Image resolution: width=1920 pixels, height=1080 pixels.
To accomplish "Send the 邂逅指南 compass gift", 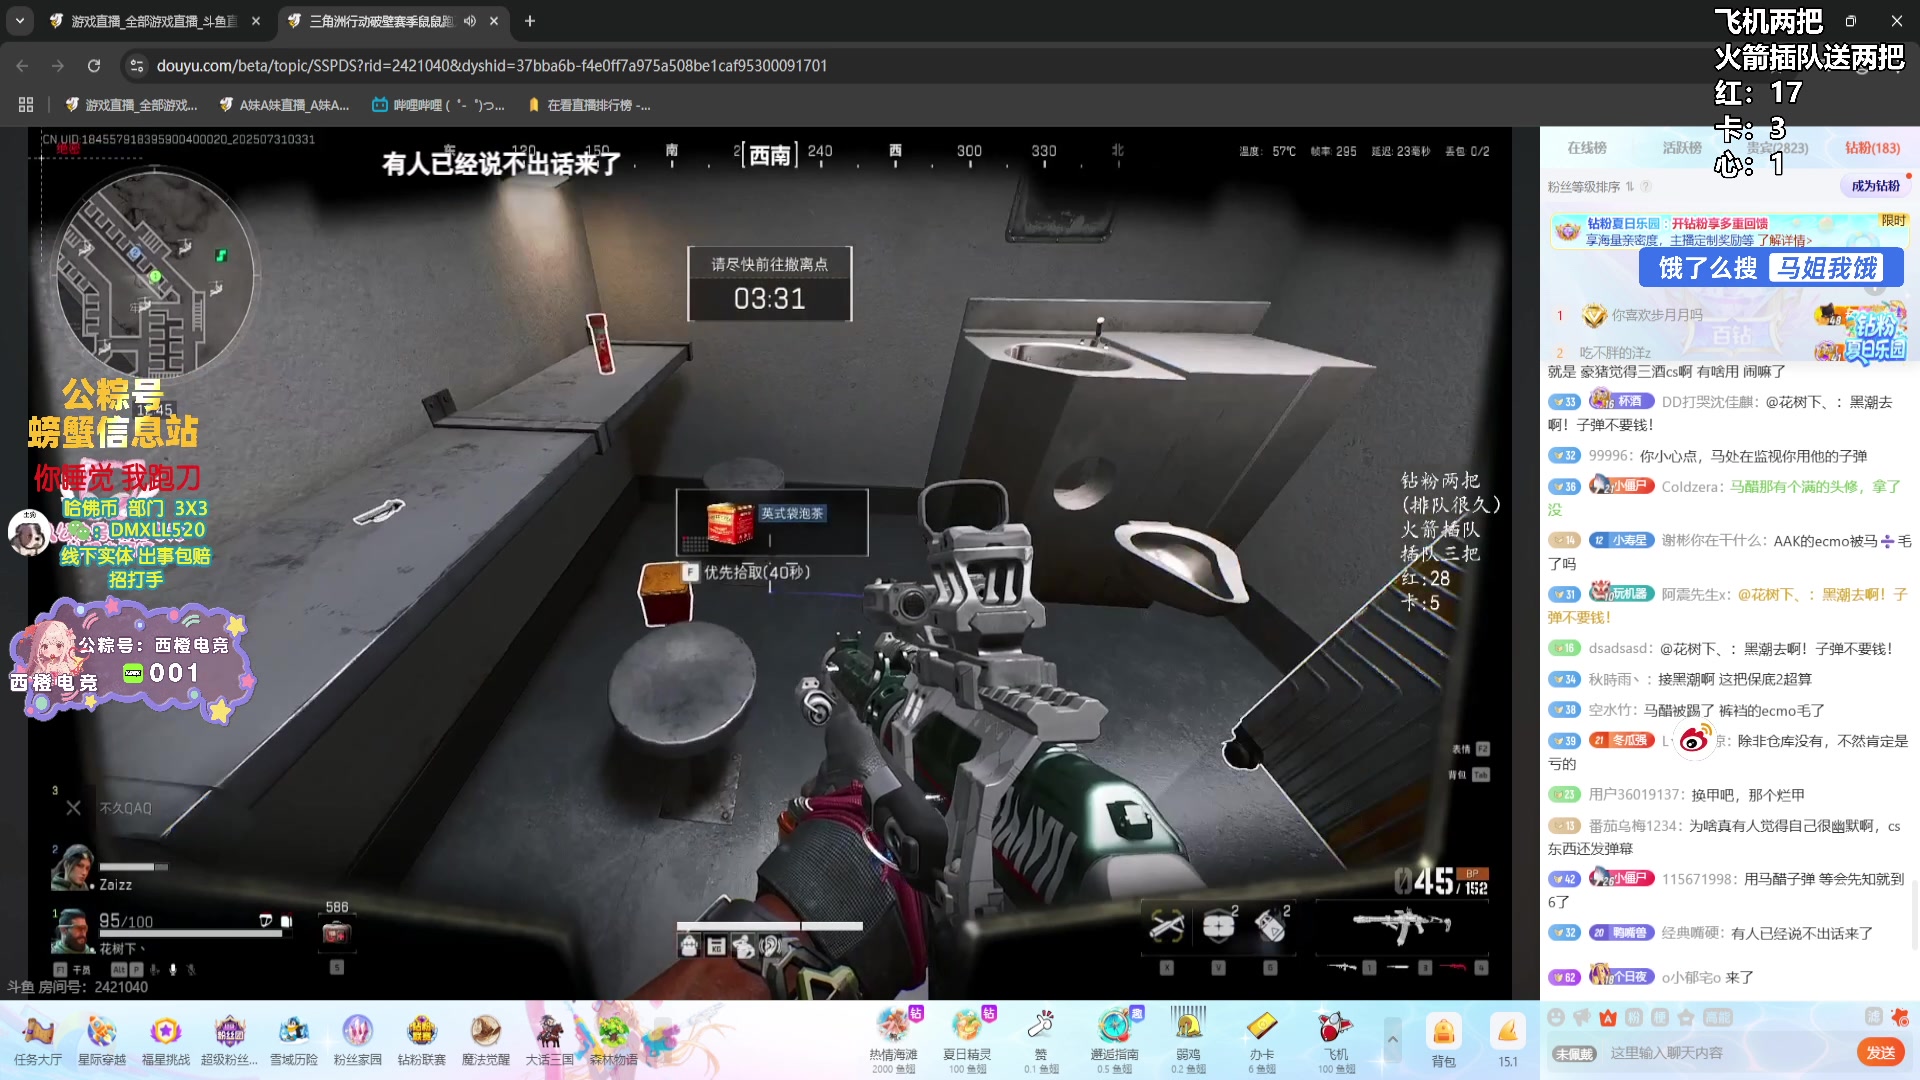I will point(1114,1039).
